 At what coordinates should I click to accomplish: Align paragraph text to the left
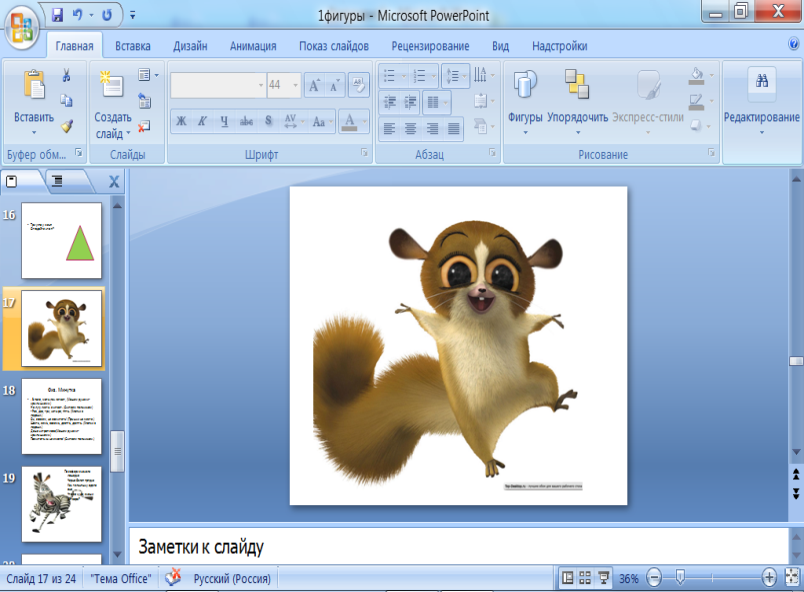pos(389,128)
